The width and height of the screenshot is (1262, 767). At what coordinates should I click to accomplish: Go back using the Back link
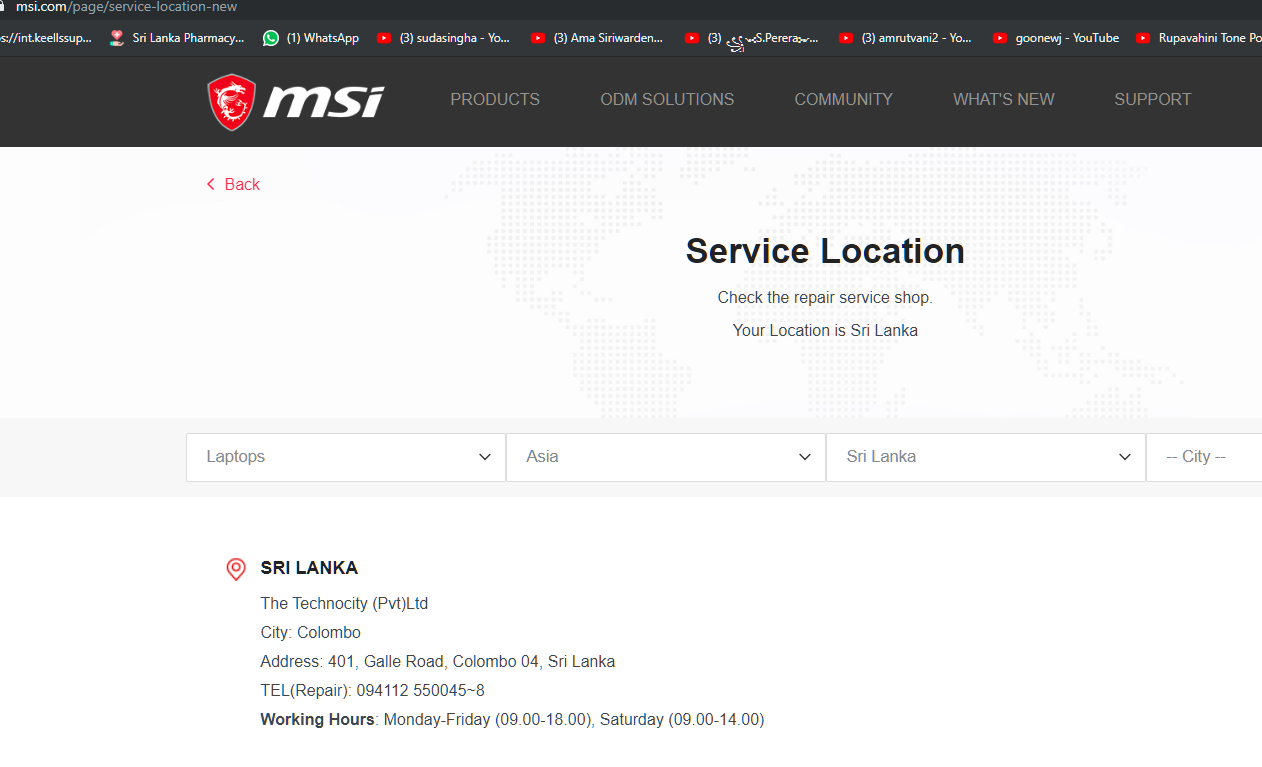[242, 184]
